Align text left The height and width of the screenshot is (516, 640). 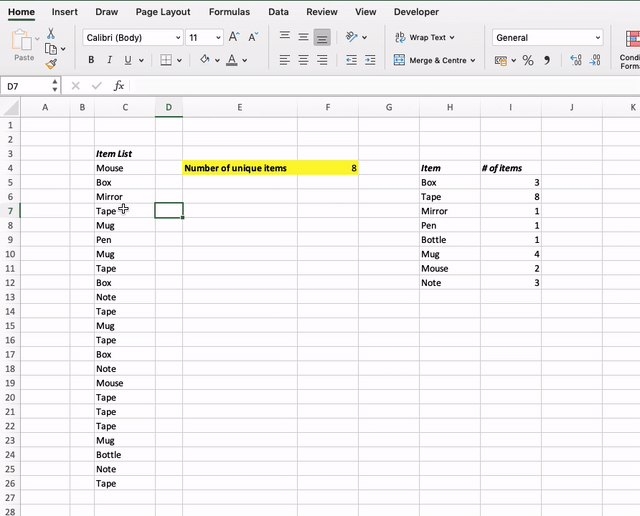point(285,60)
